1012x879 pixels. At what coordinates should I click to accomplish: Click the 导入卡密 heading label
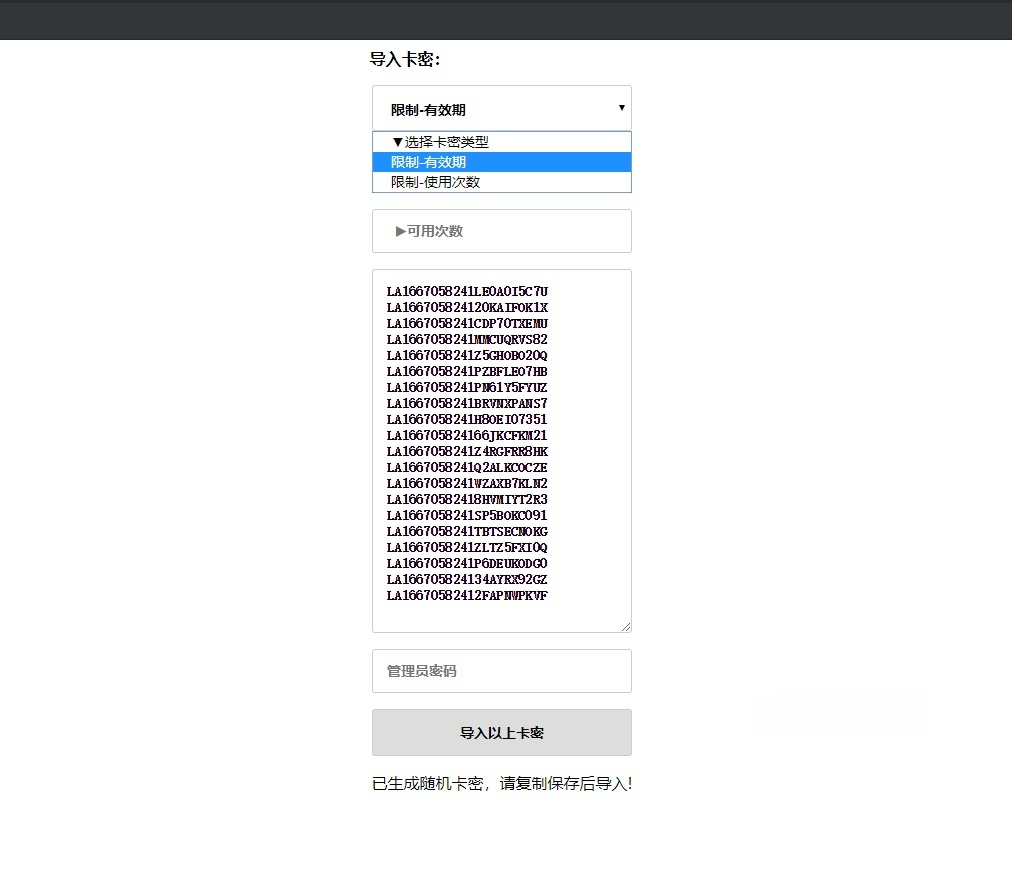coord(398,59)
